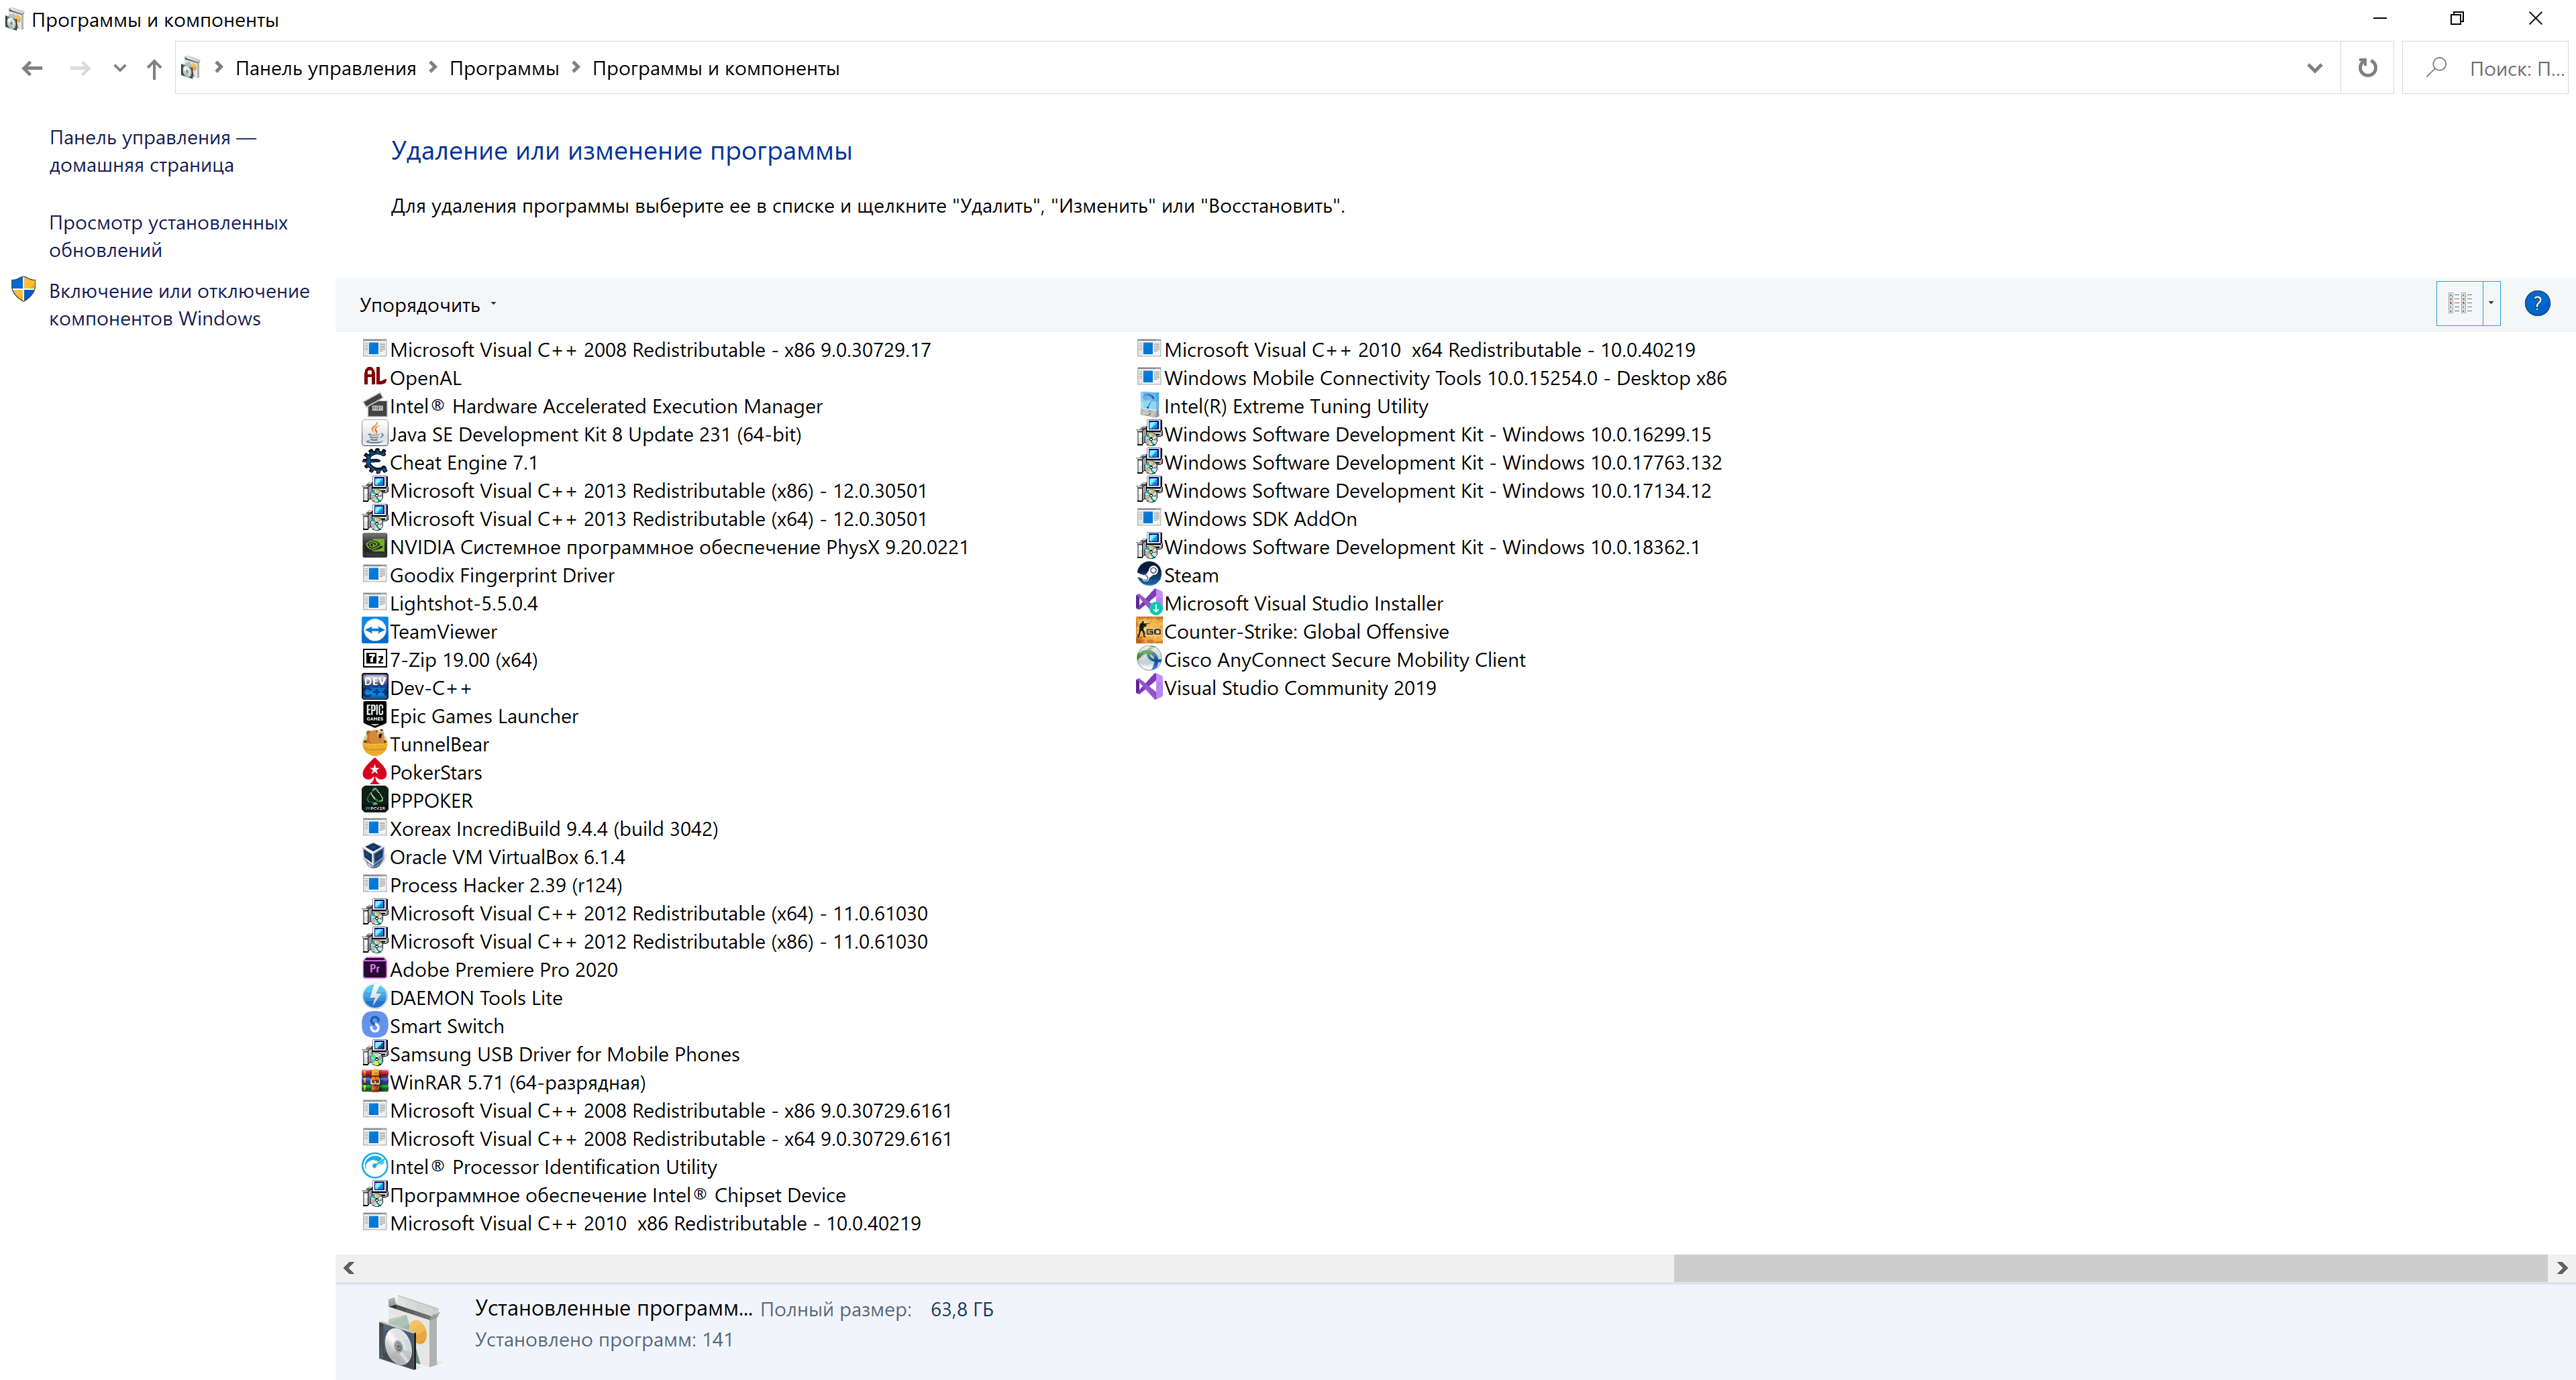Select Windows Software Development Kit 10.0.18362.1
This screenshot has width=2576, height=1380.
click(x=1418, y=547)
